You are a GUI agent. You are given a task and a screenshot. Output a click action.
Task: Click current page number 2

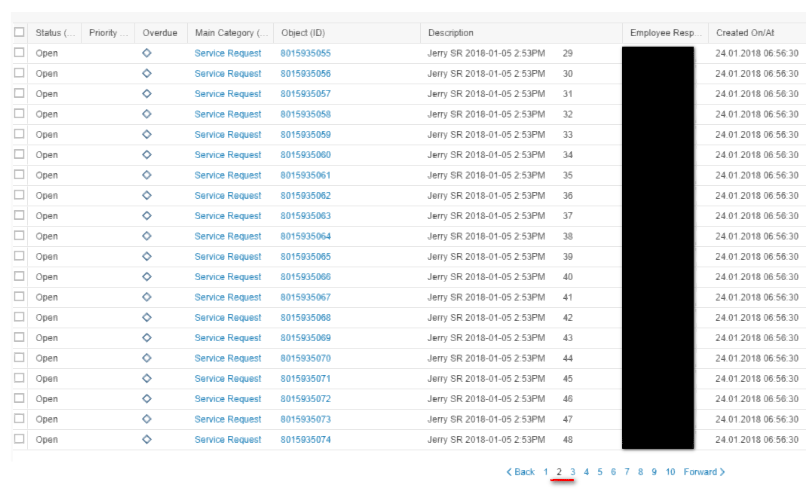(559, 472)
